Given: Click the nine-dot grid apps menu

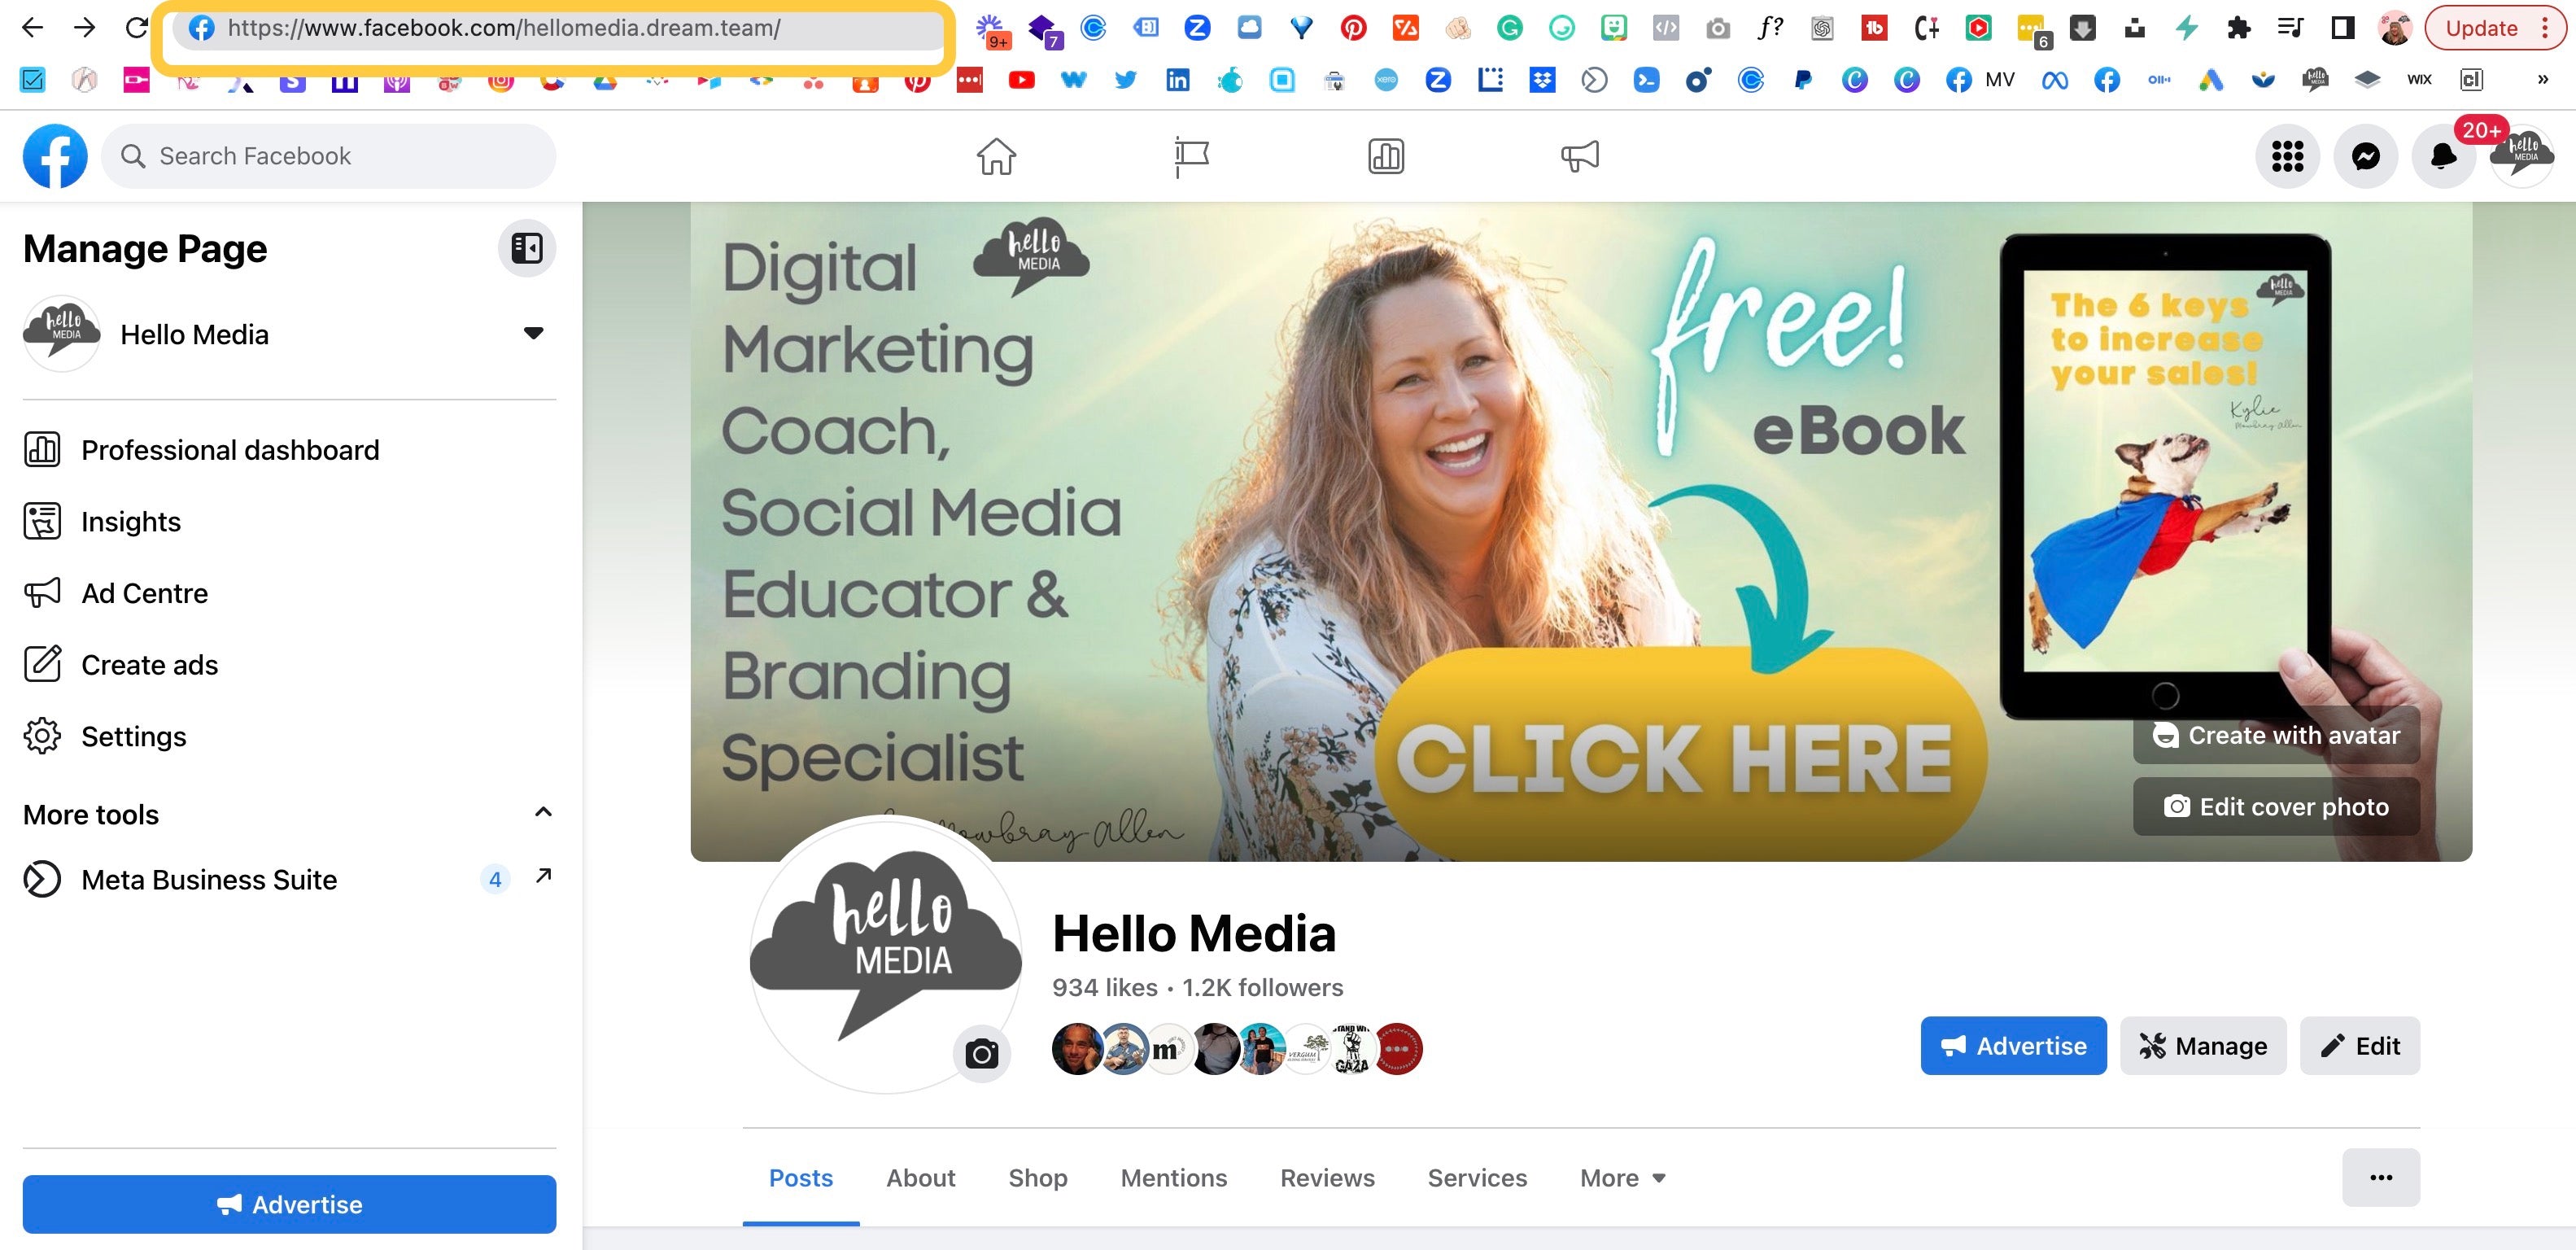Looking at the screenshot, I should [x=2287, y=156].
